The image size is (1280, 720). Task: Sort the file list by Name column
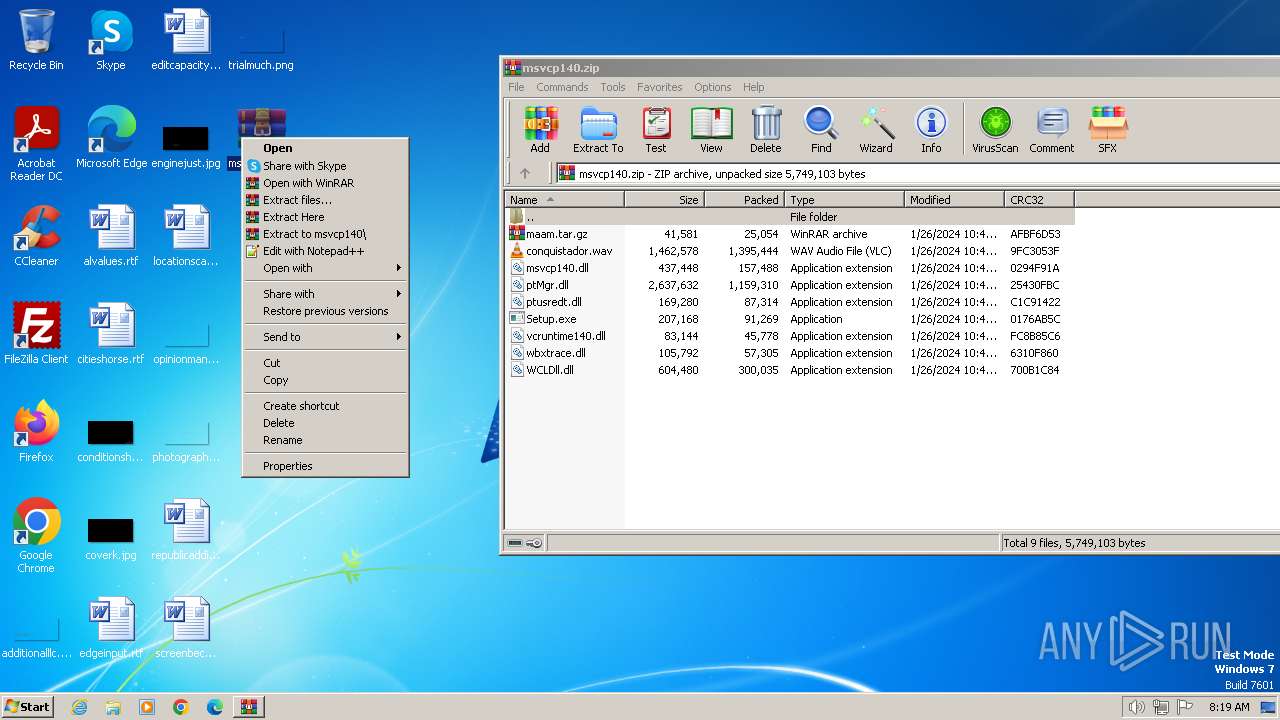[x=564, y=200]
